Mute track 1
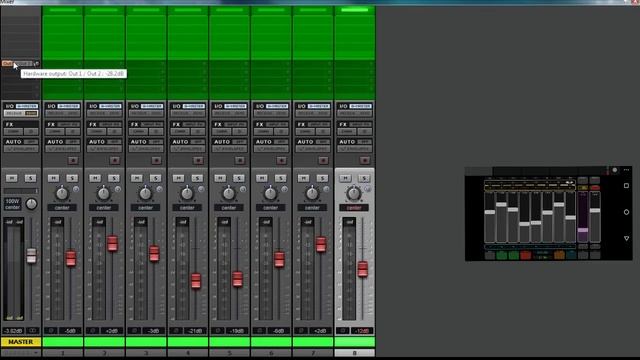Image resolution: width=640 pixels, height=360 pixels. point(53,178)
